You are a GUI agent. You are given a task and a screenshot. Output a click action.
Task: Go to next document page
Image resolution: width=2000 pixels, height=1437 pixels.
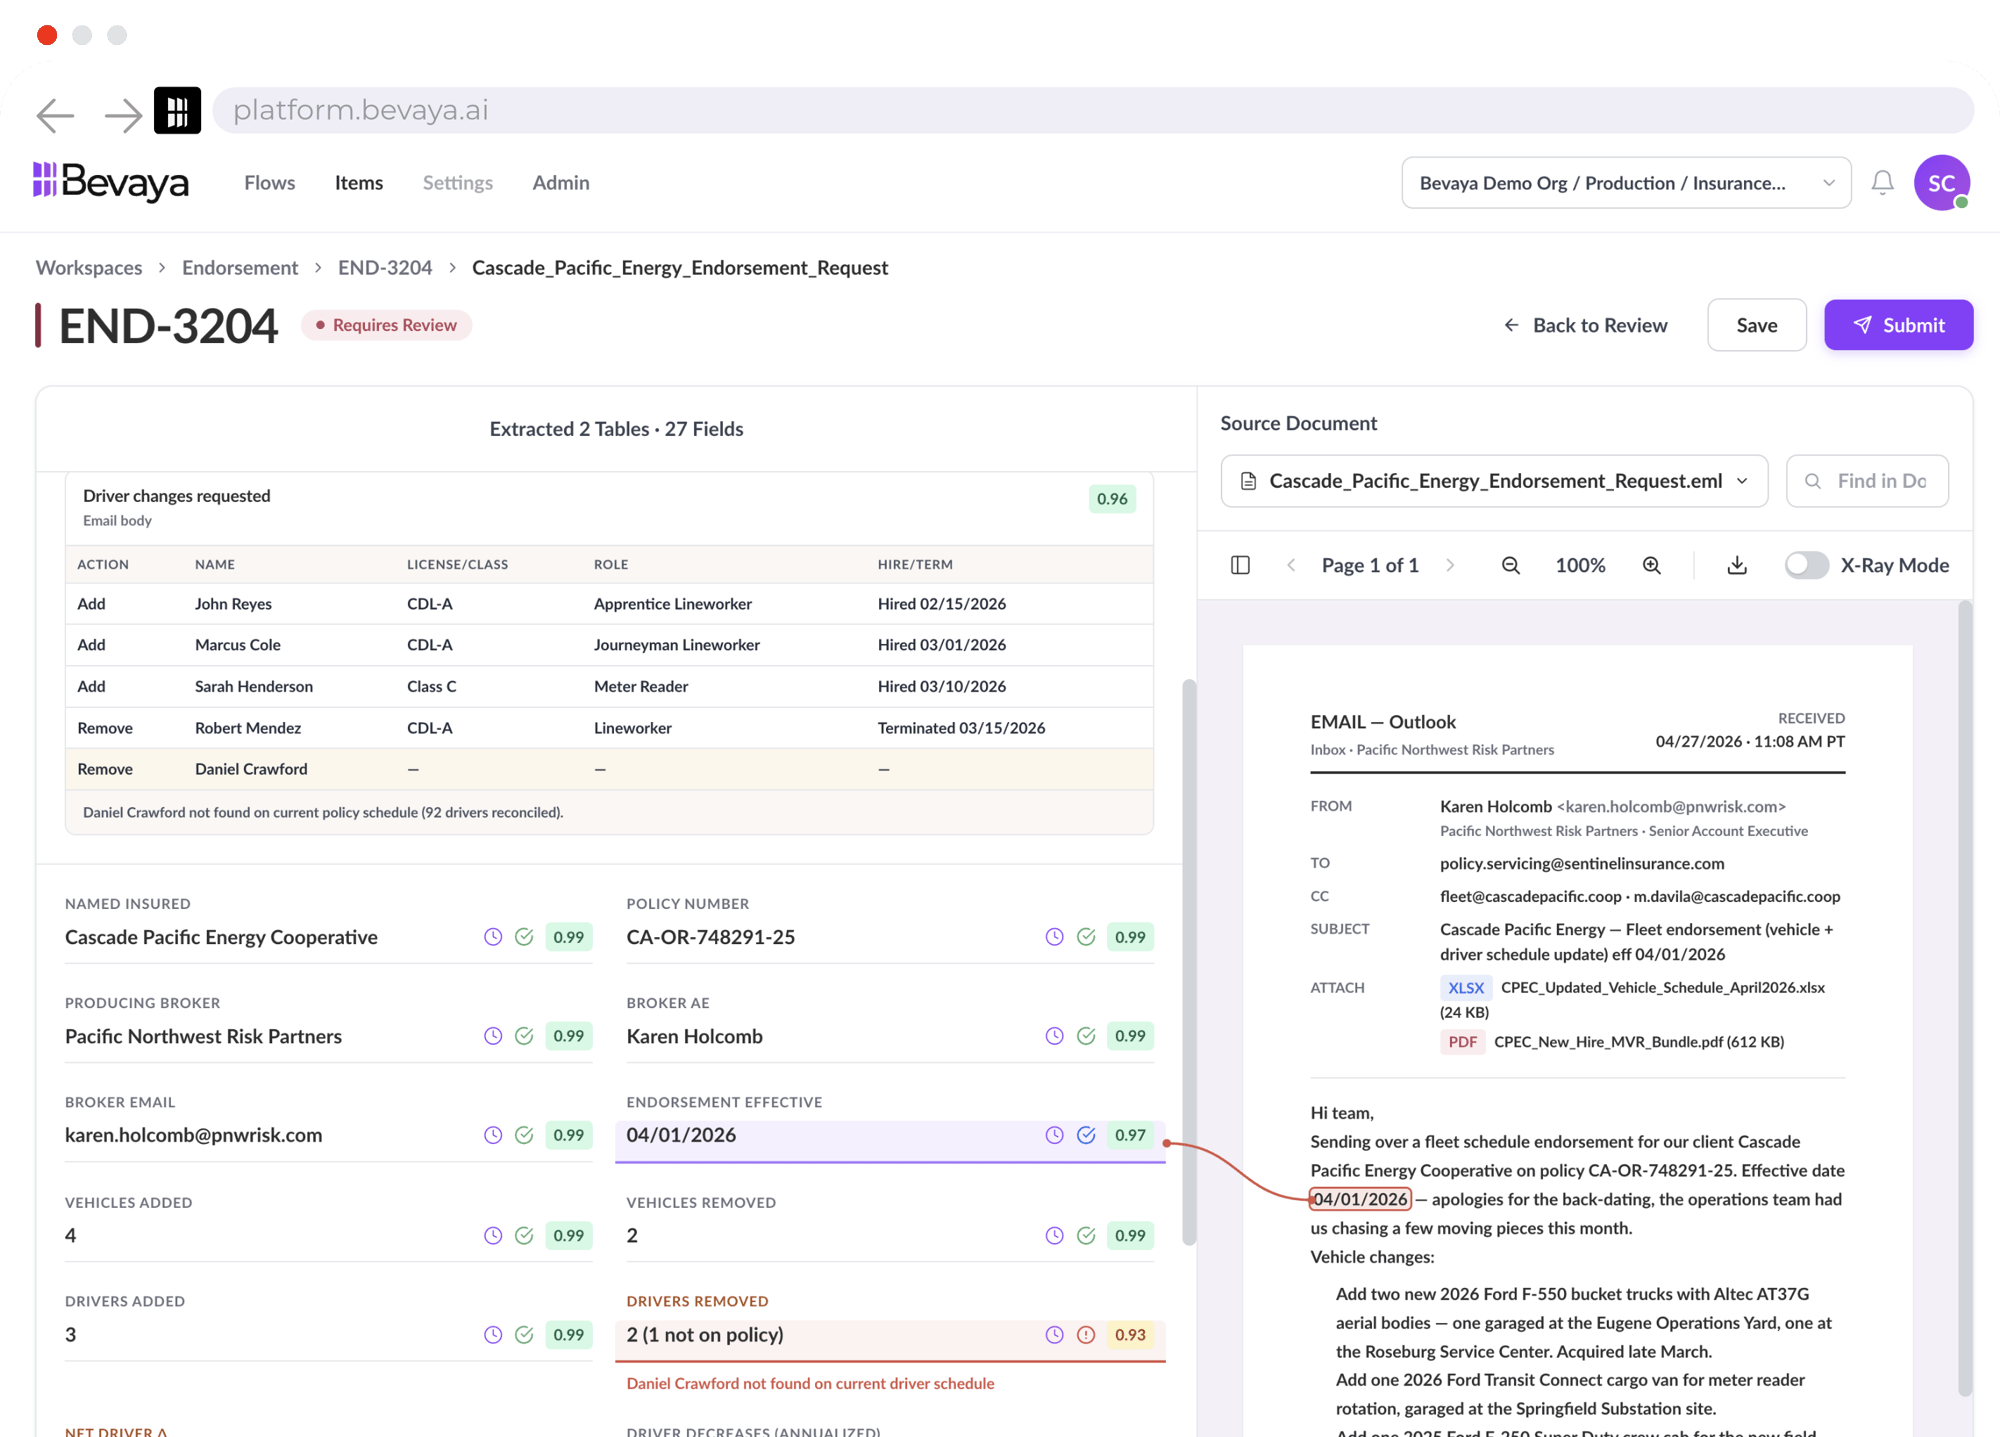(x=1450, y=565)
